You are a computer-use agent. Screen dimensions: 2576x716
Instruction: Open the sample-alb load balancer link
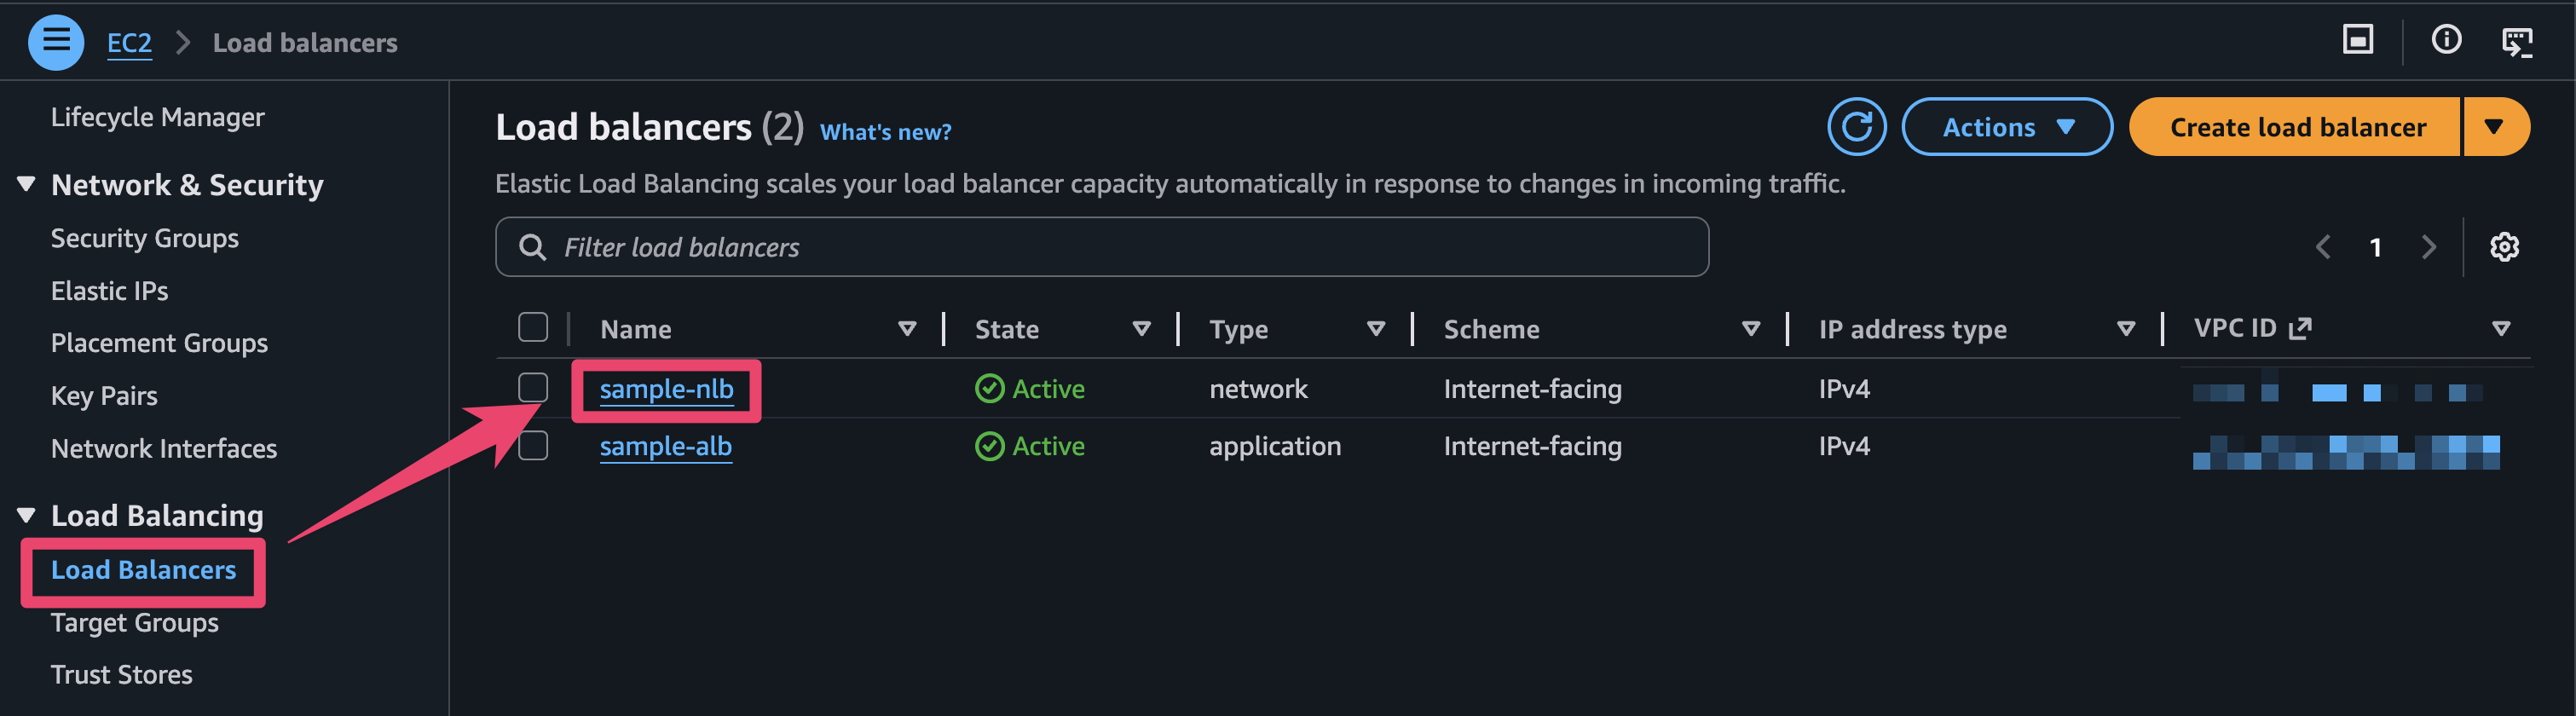click(x=665, y=446)
